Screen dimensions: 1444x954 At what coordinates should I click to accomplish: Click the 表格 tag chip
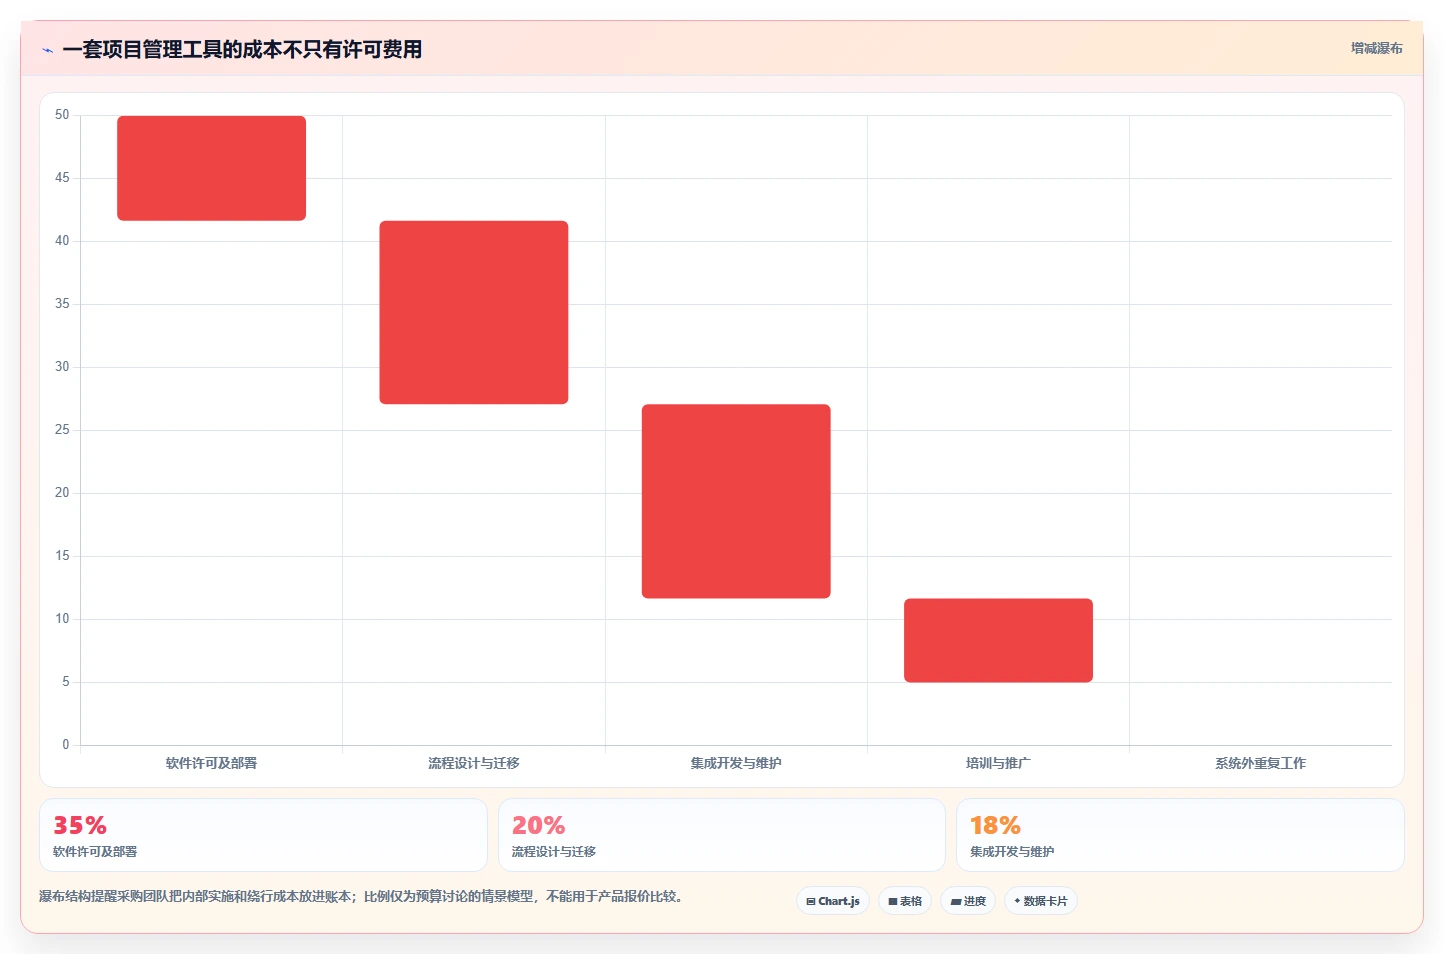tap(905, 901)
